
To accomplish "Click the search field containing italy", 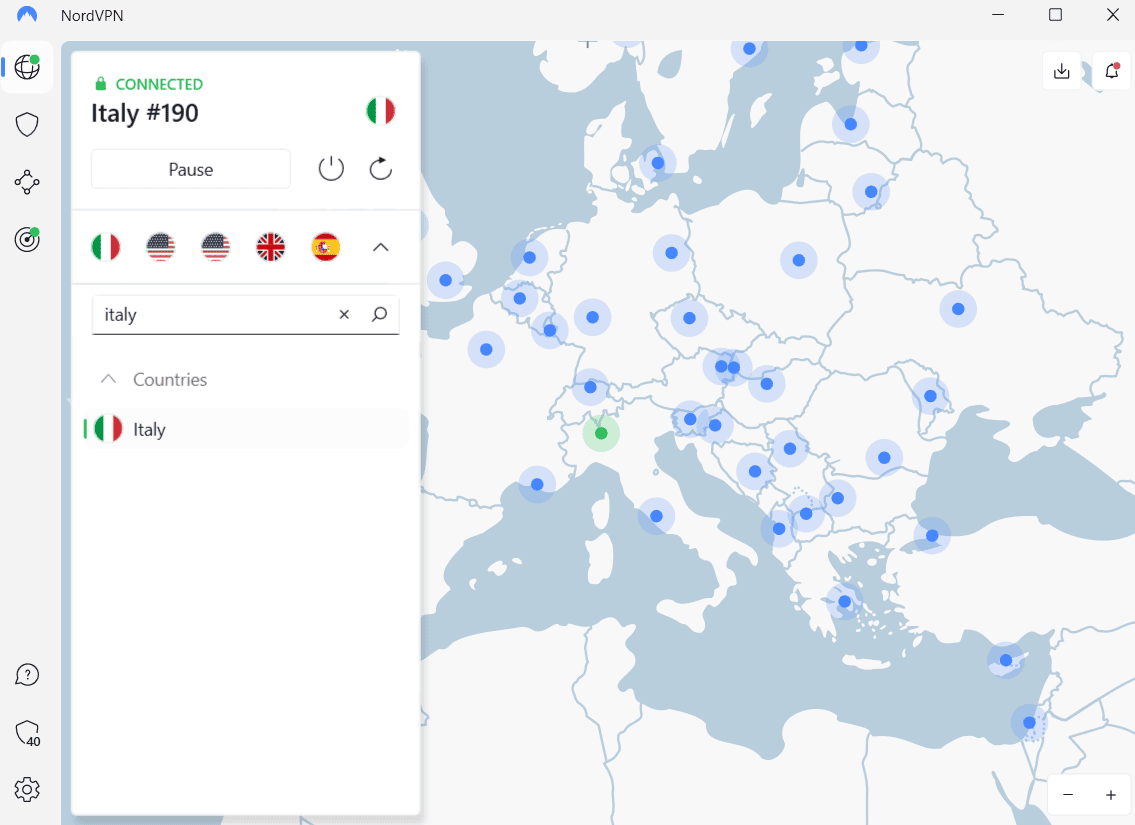I will pyautogui.click(x=246, y=314).
